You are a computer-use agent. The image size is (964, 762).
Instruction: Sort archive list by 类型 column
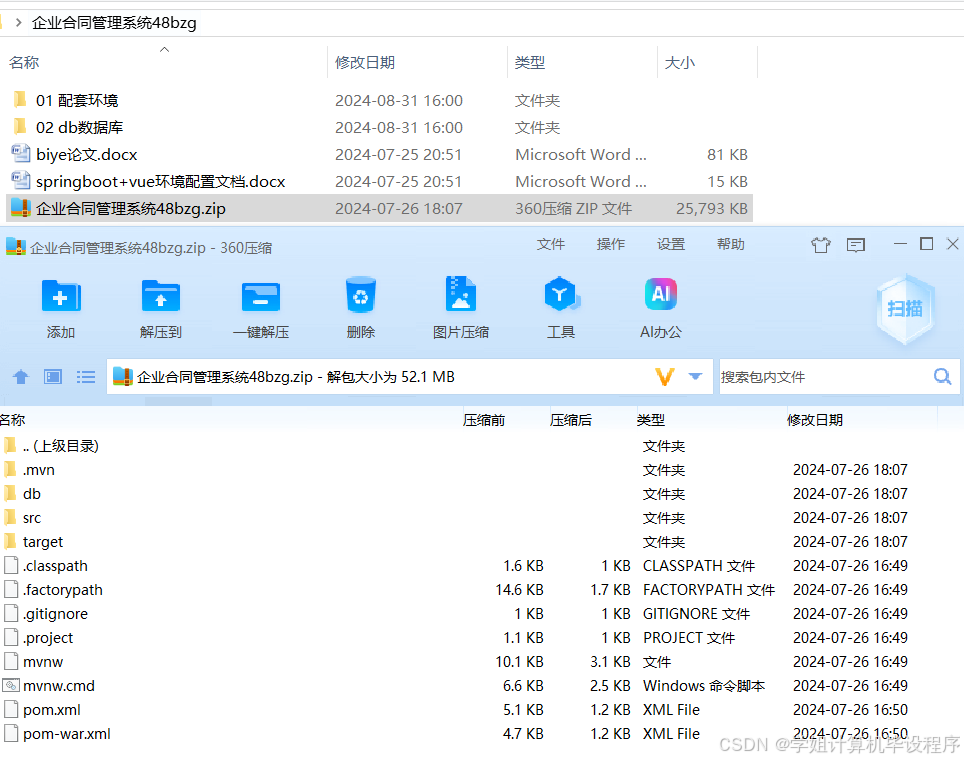pyautogui.click(x=650, y=420)
